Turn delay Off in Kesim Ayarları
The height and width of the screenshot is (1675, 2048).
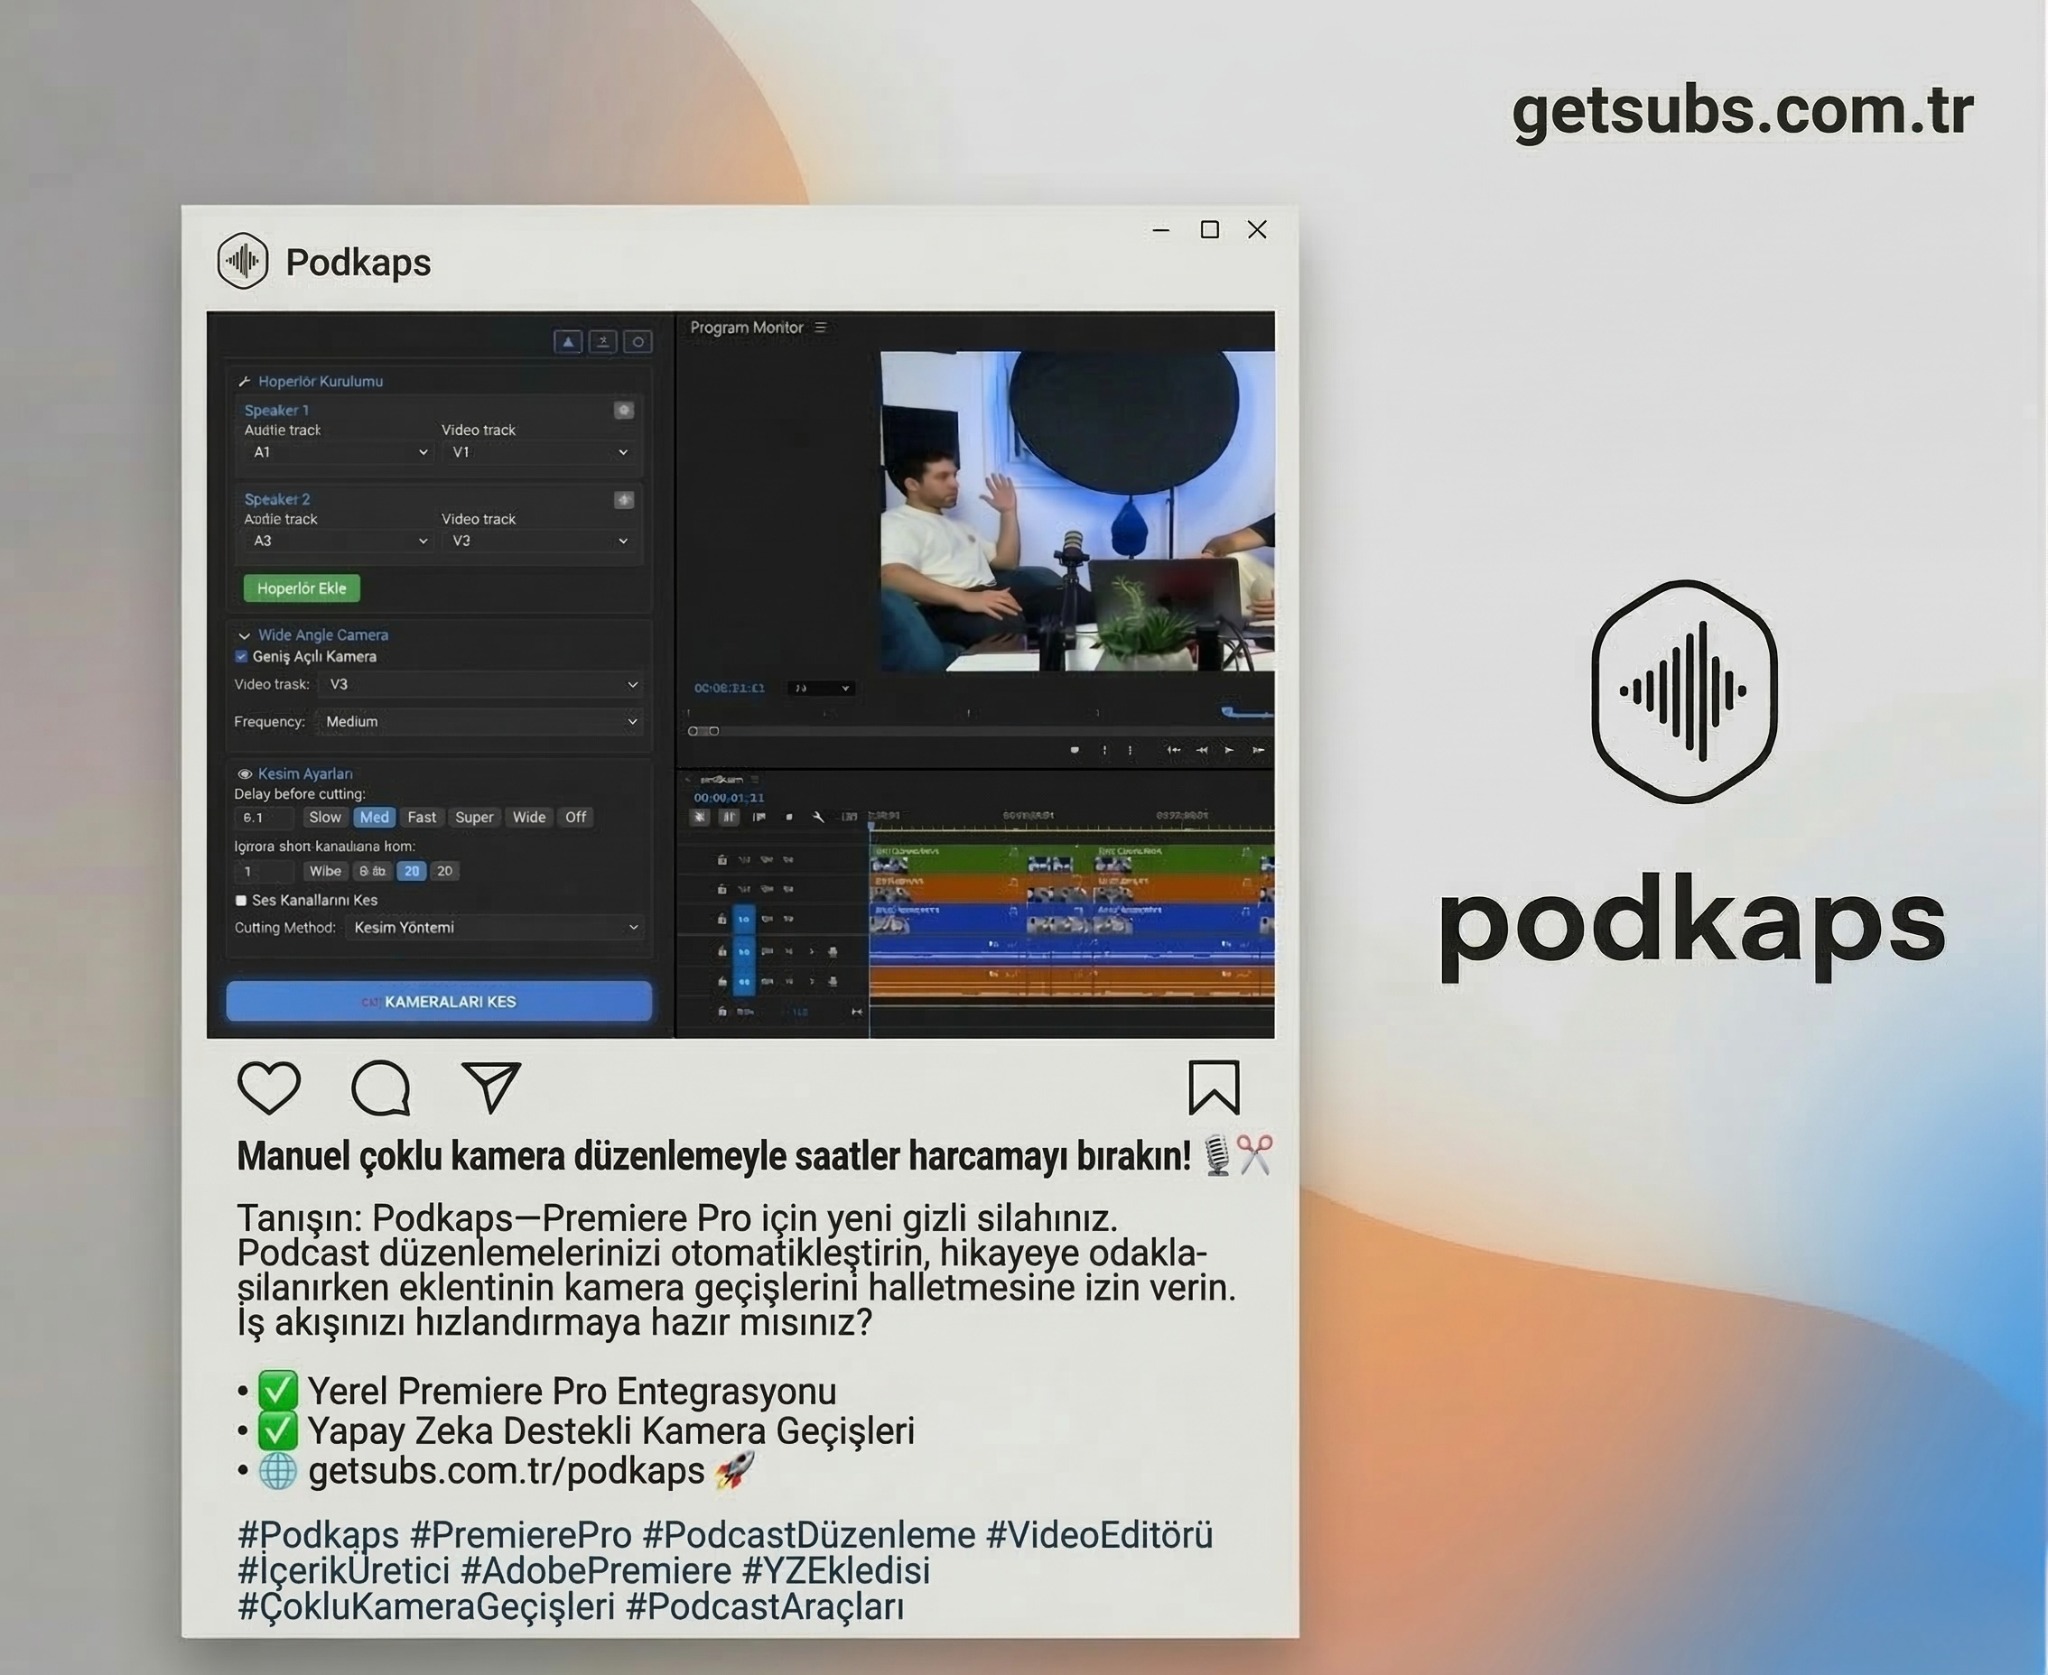[x=575, y=817]
